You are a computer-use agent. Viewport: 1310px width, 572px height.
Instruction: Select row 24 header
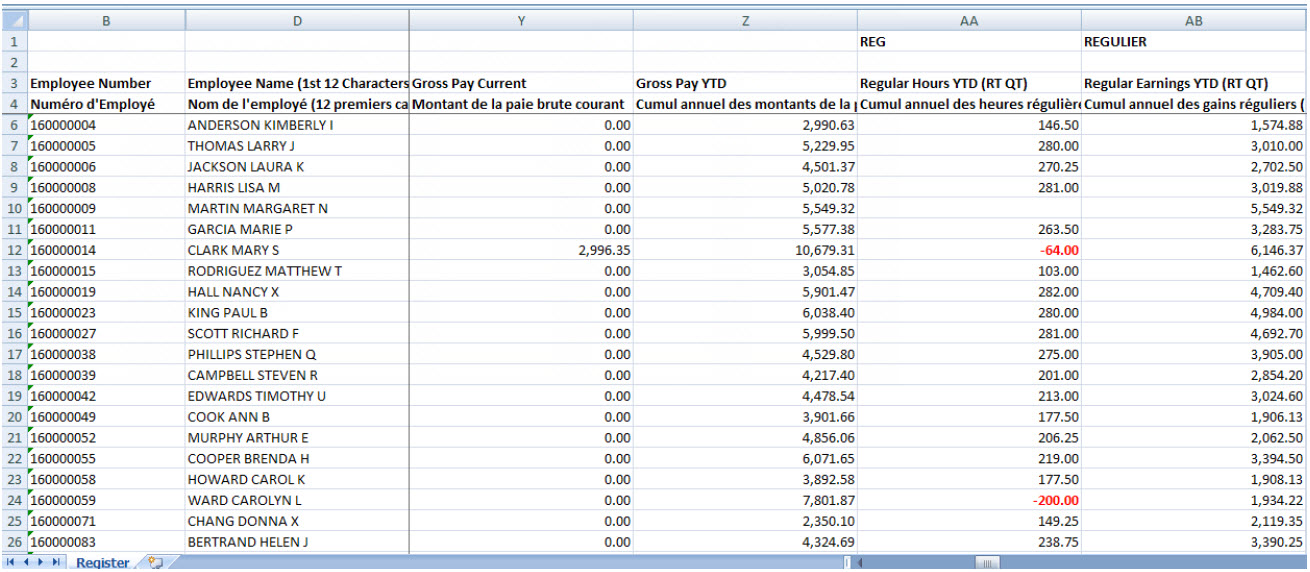(14, 500)
